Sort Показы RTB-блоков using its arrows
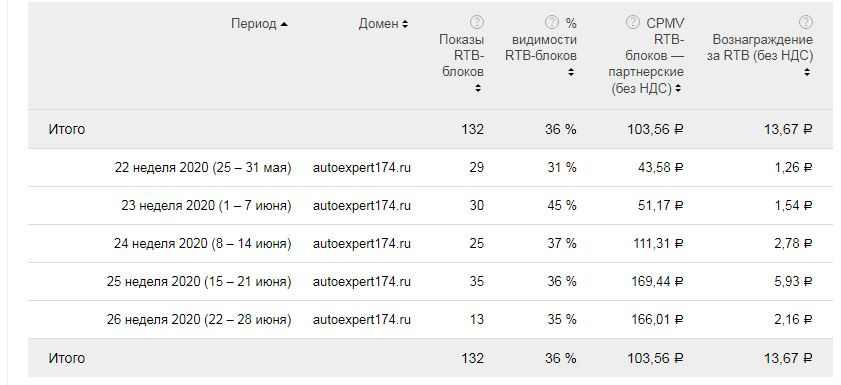 477,88
